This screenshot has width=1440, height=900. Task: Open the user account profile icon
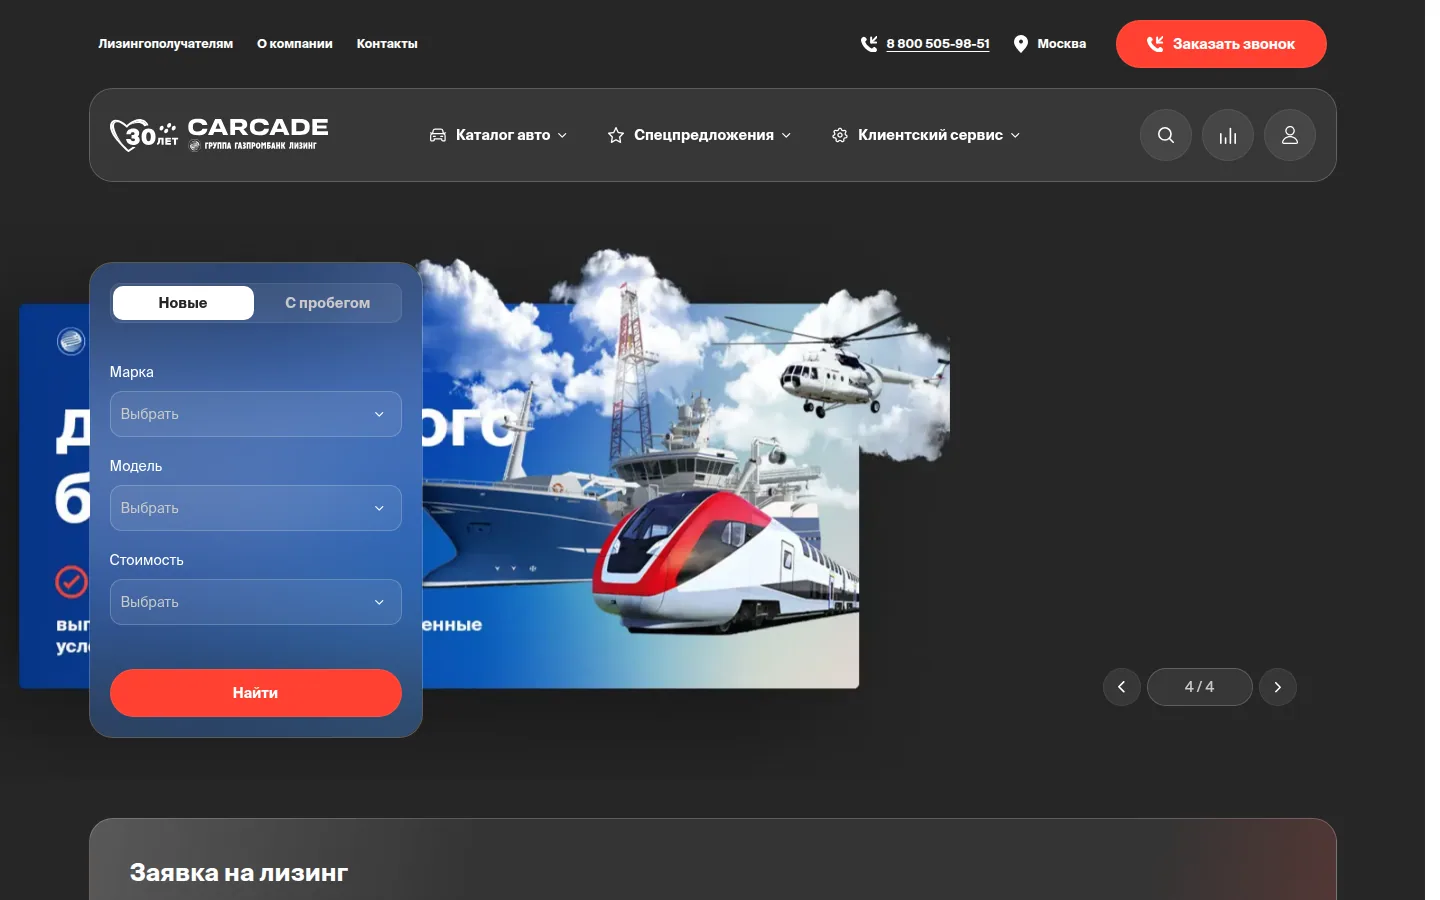click(1290, 135)
